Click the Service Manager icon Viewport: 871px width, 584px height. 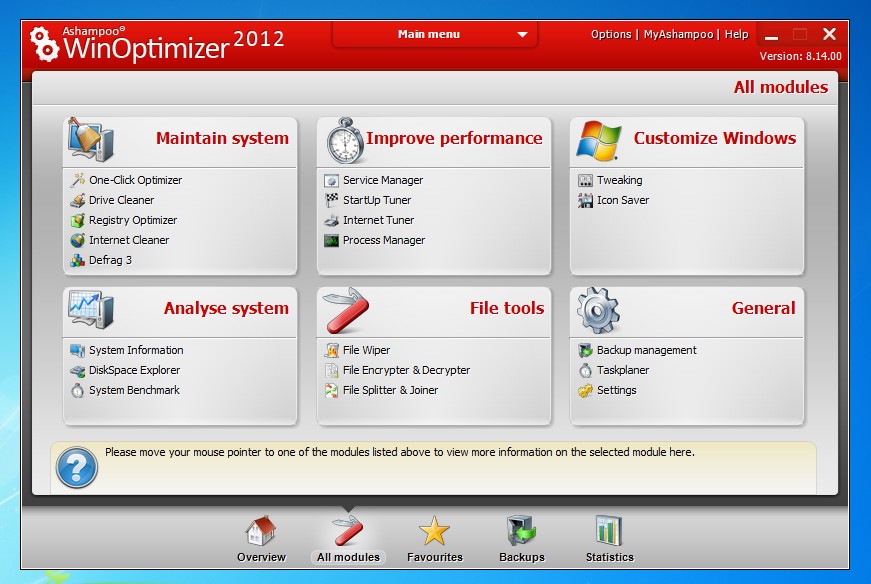[332, 180]
